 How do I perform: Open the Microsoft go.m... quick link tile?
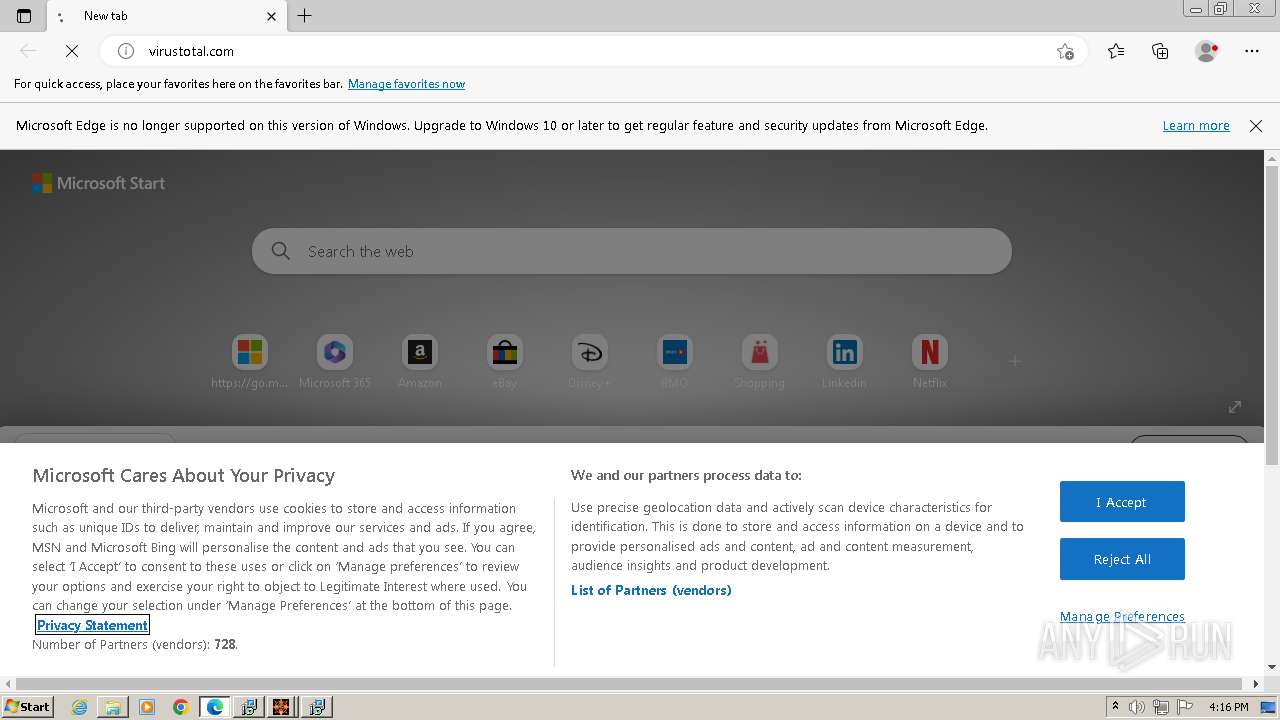249,362
